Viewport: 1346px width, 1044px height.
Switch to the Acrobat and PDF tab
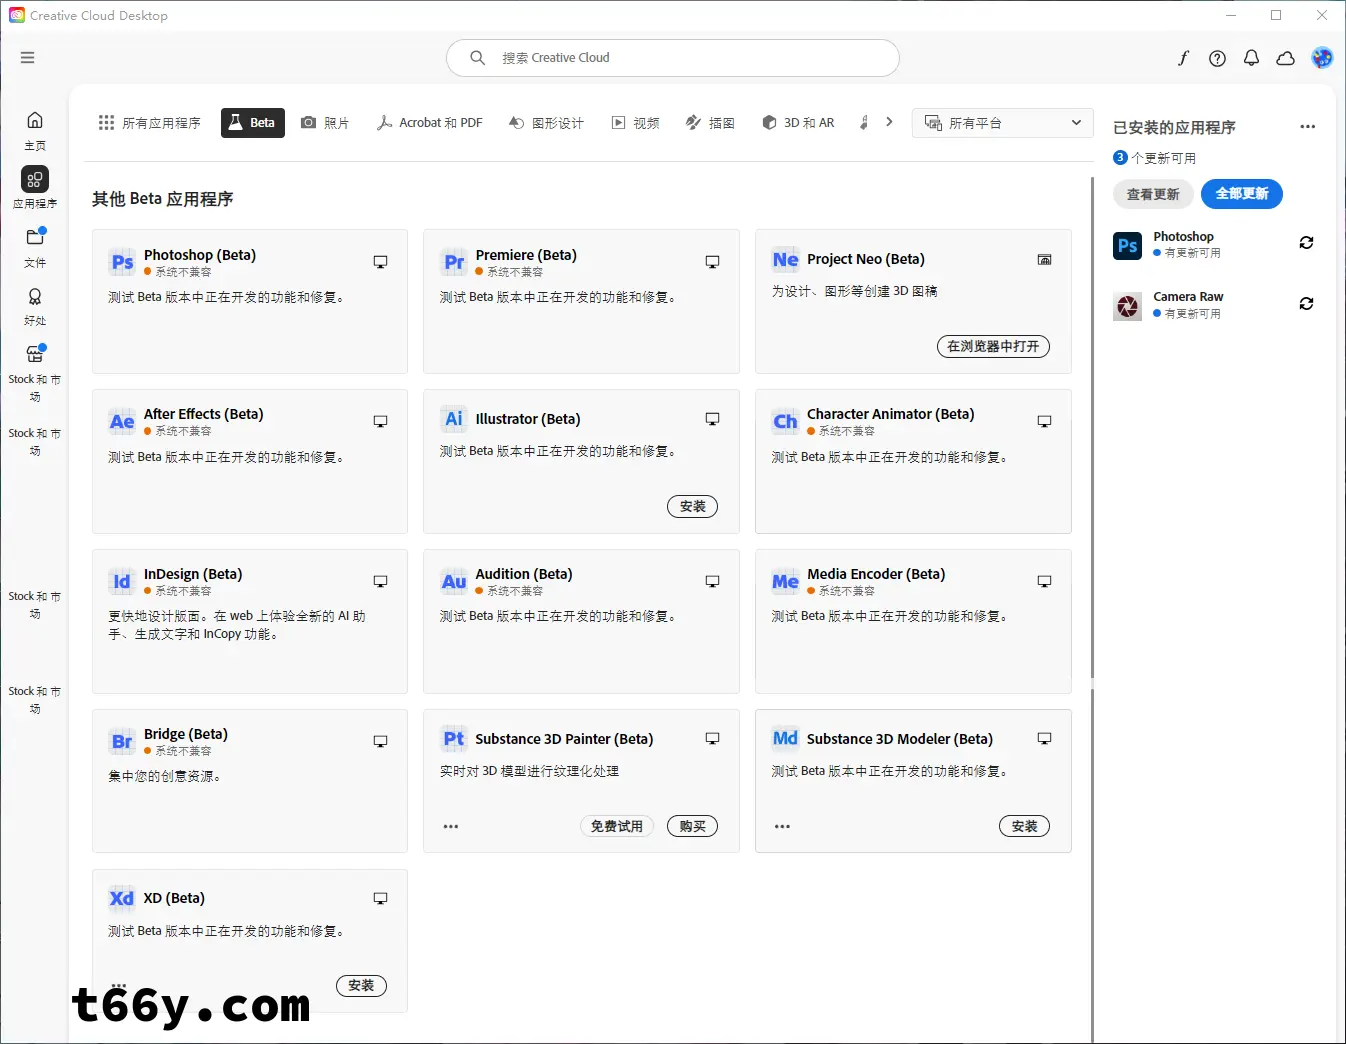430,123
